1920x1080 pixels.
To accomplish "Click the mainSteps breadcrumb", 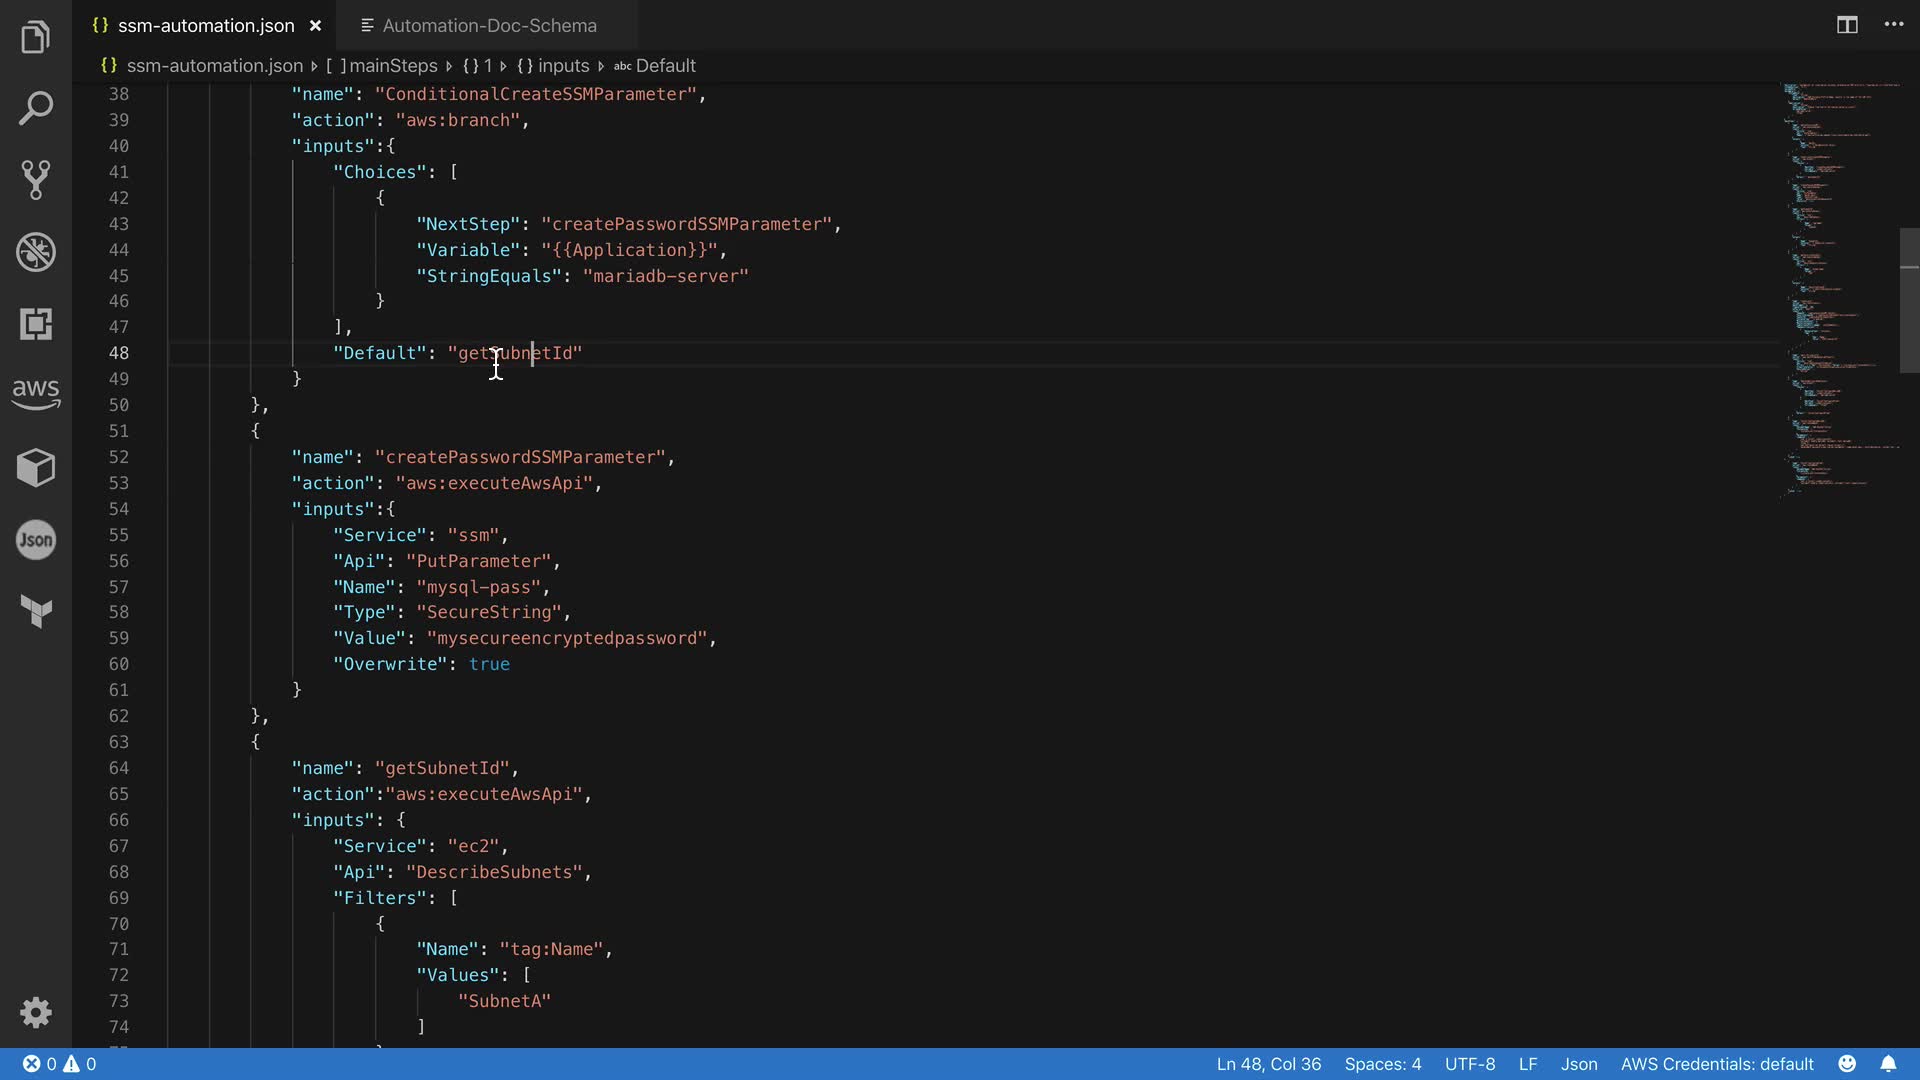I will click(393, 66).
